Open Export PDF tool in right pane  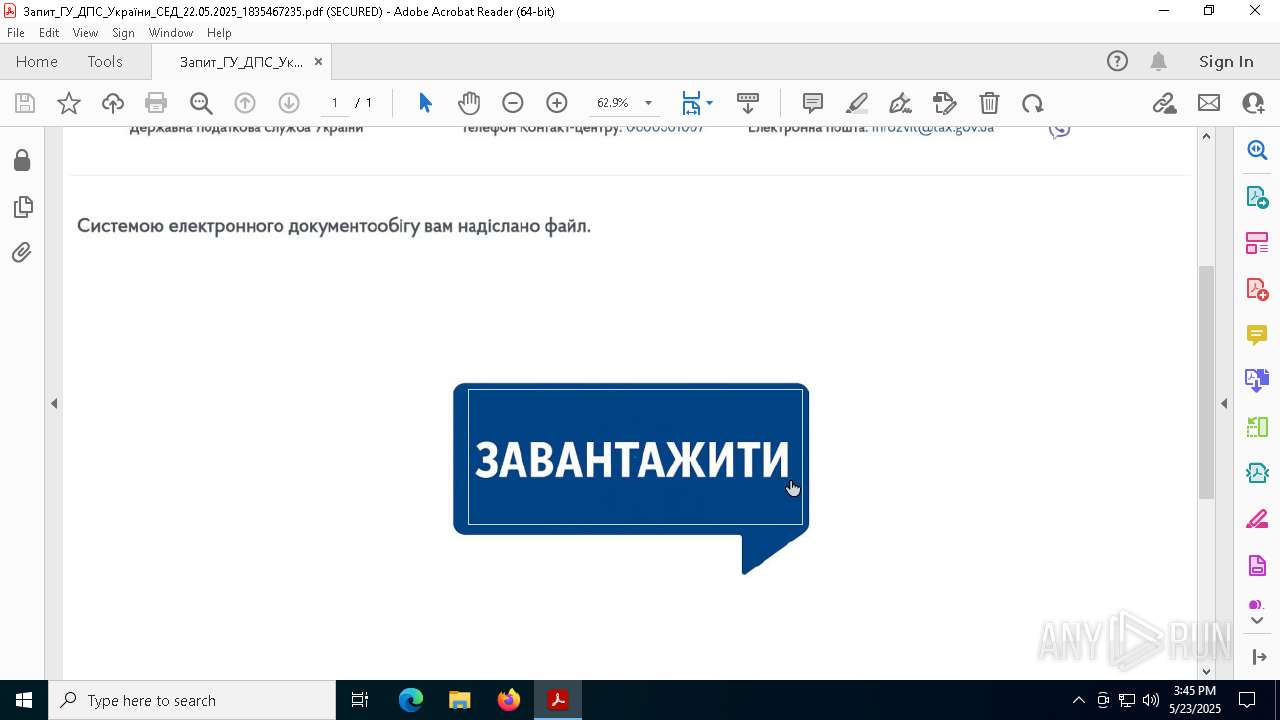tap(1257, 196)
